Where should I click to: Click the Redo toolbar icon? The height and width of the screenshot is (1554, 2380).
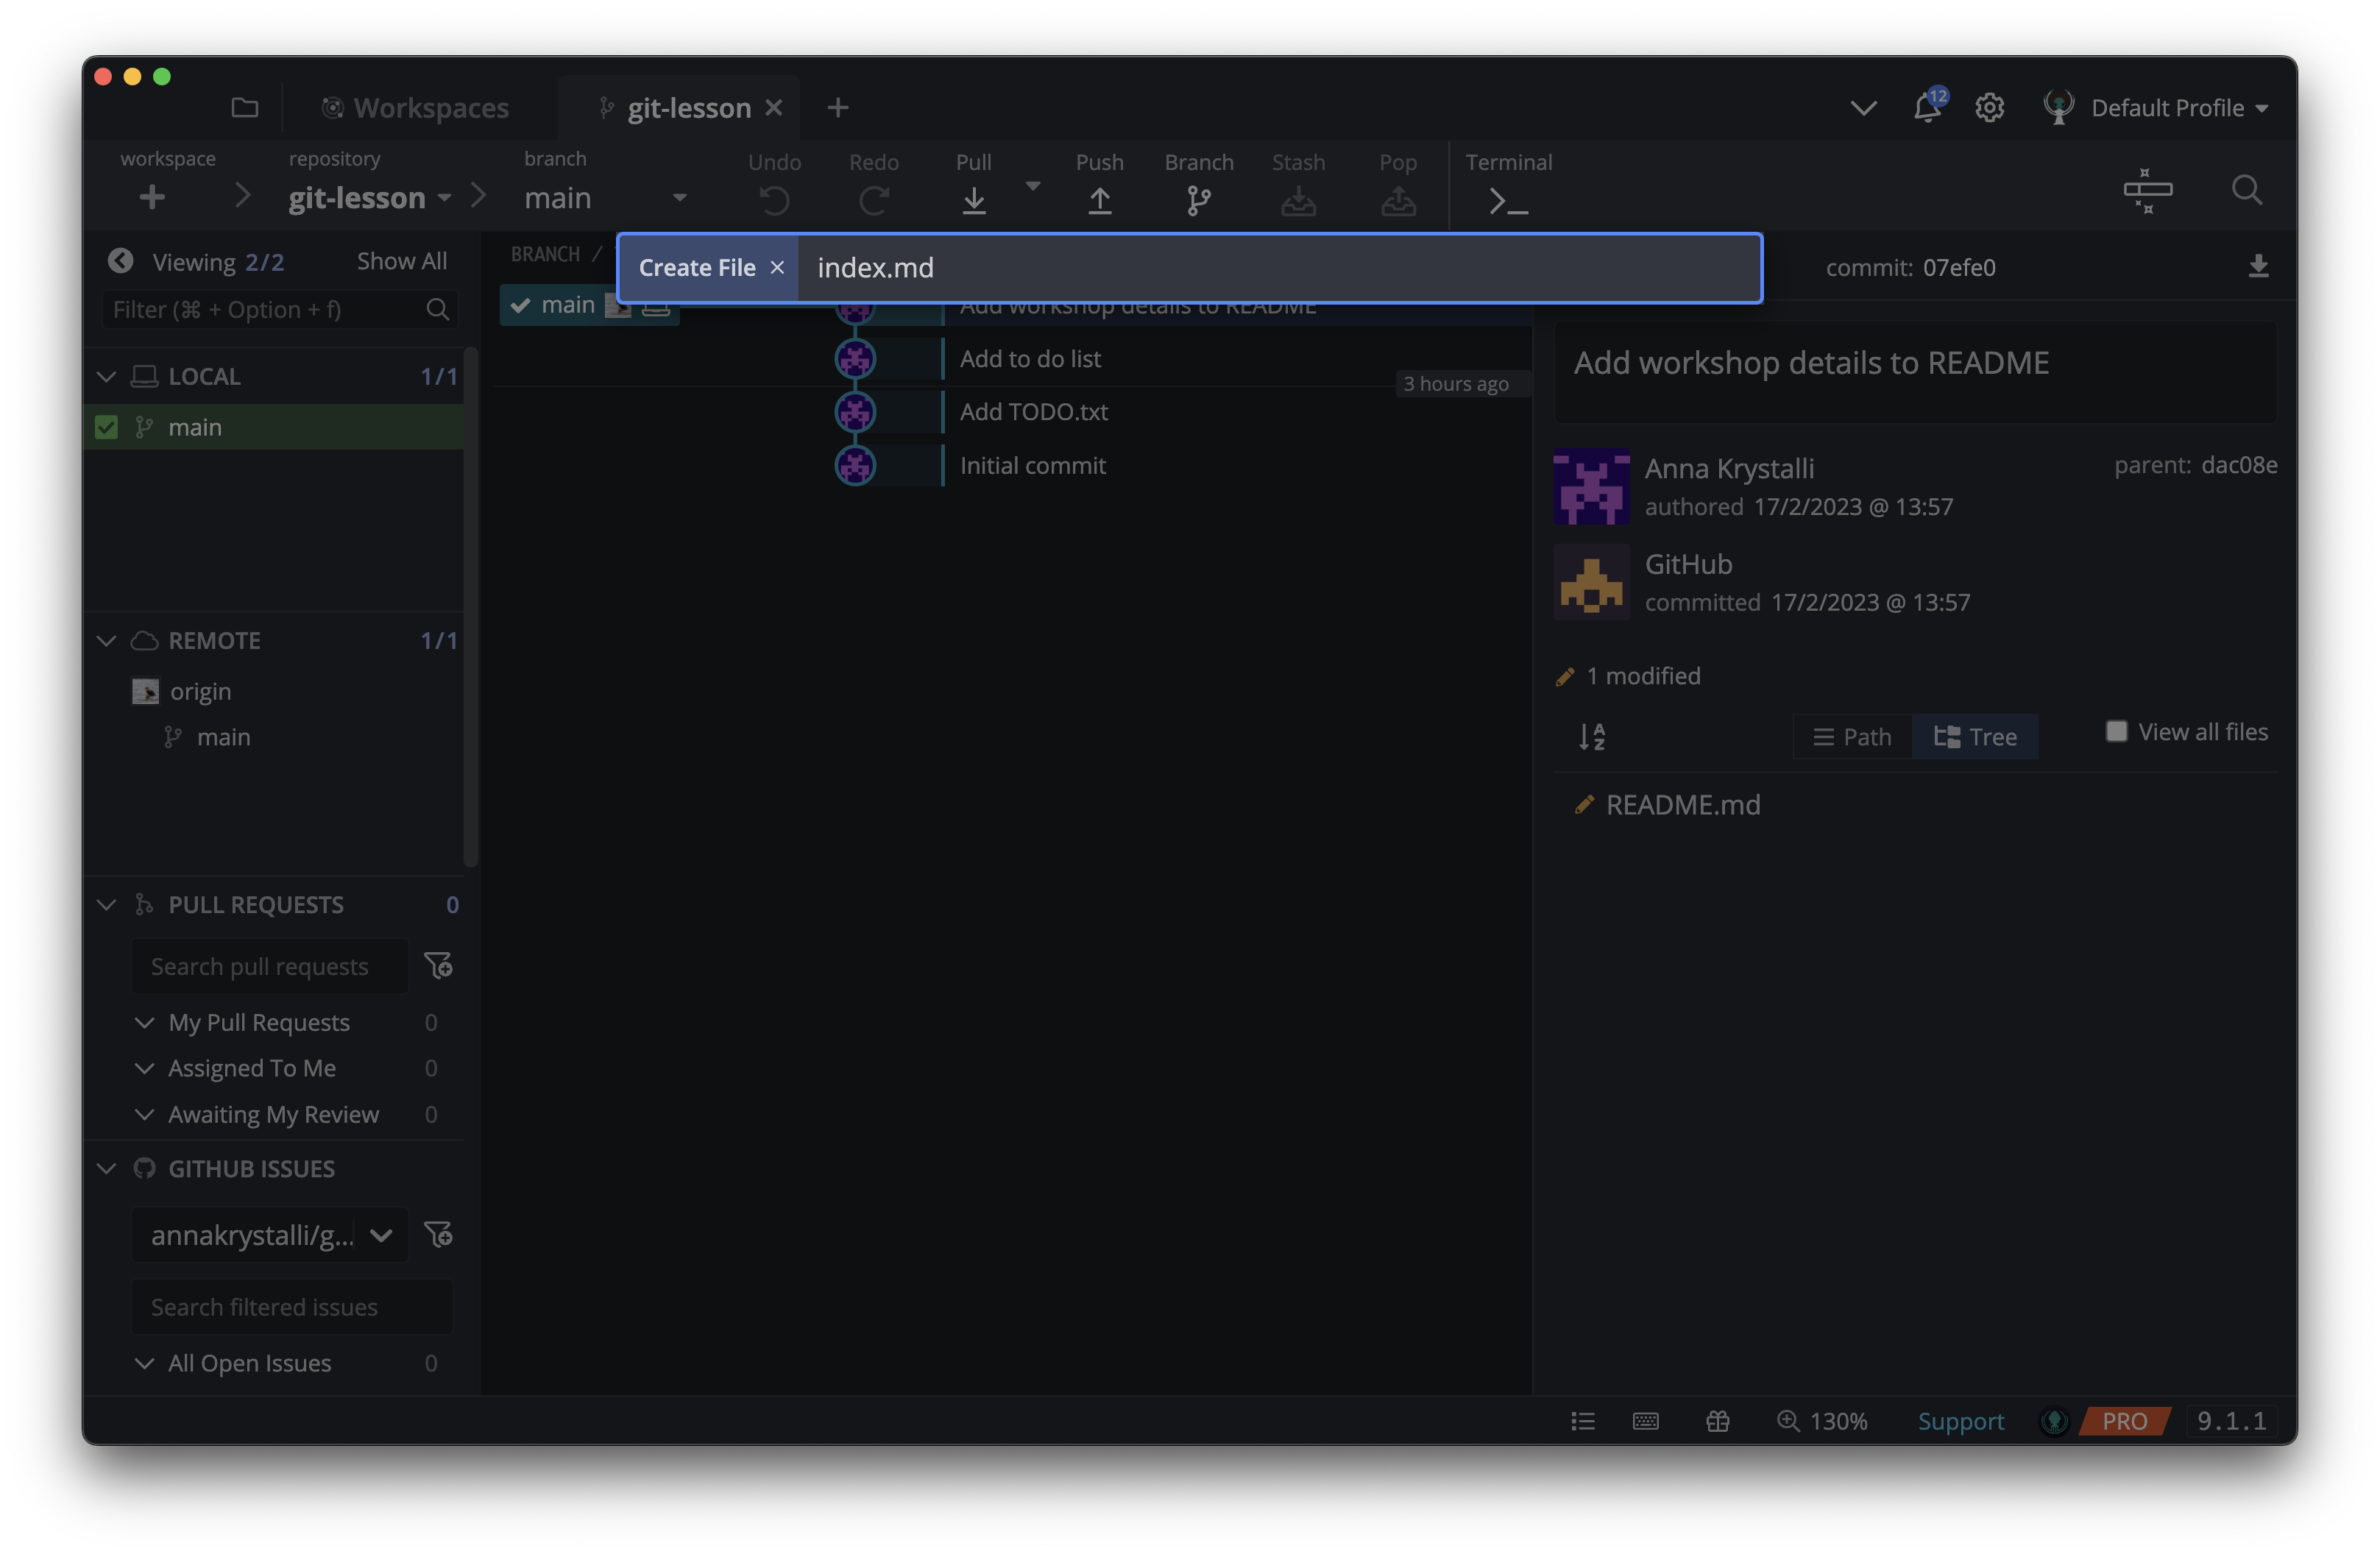(874, 201)
